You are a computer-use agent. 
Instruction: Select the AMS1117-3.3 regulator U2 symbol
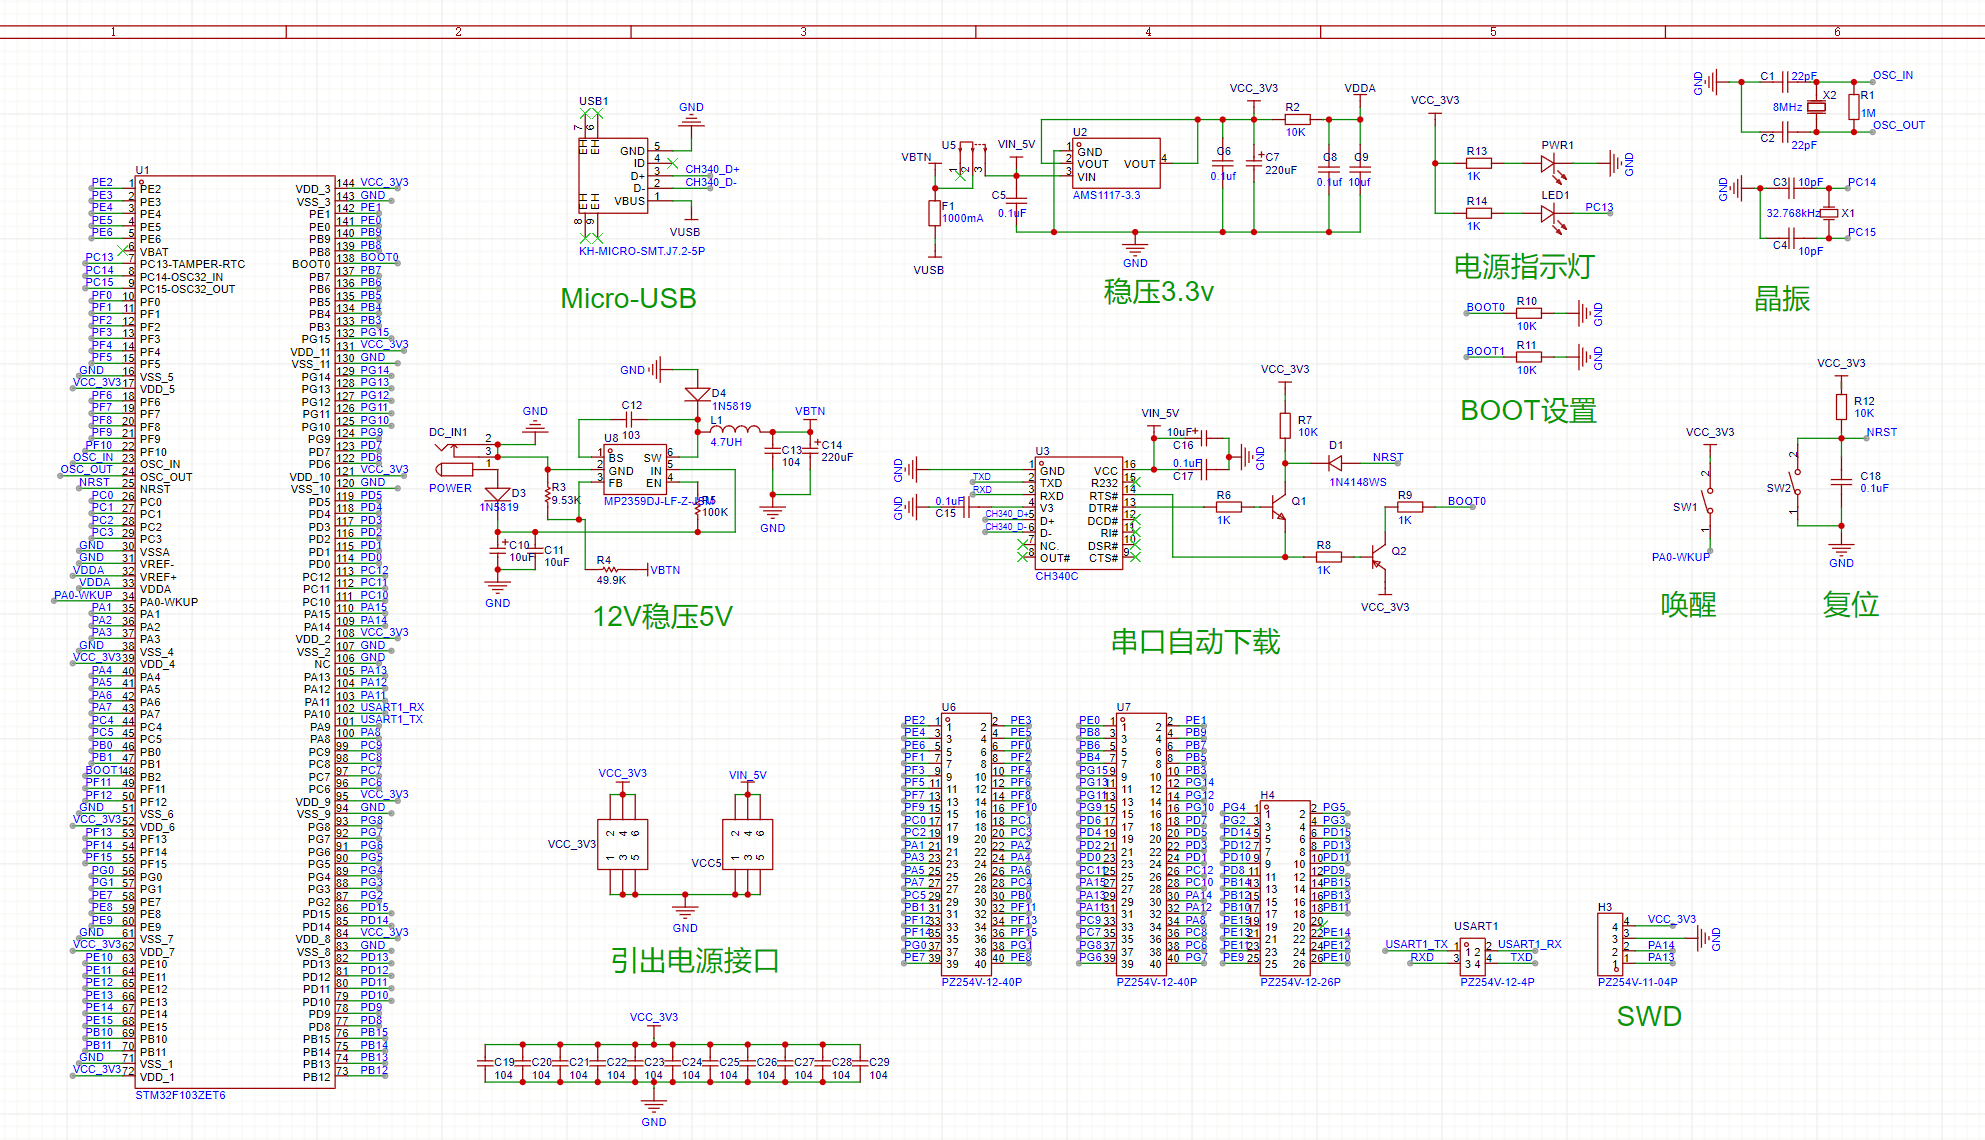(x=1117, y=164)
